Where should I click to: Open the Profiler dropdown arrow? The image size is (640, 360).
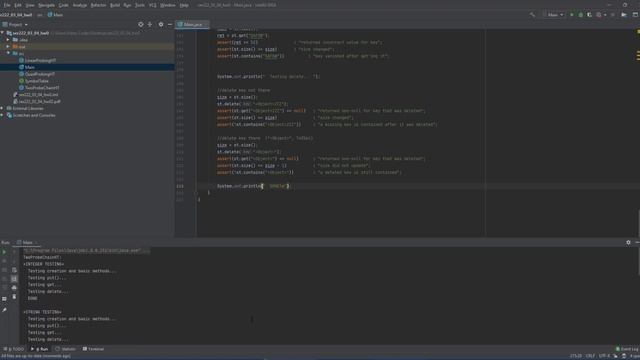(605, 15)
